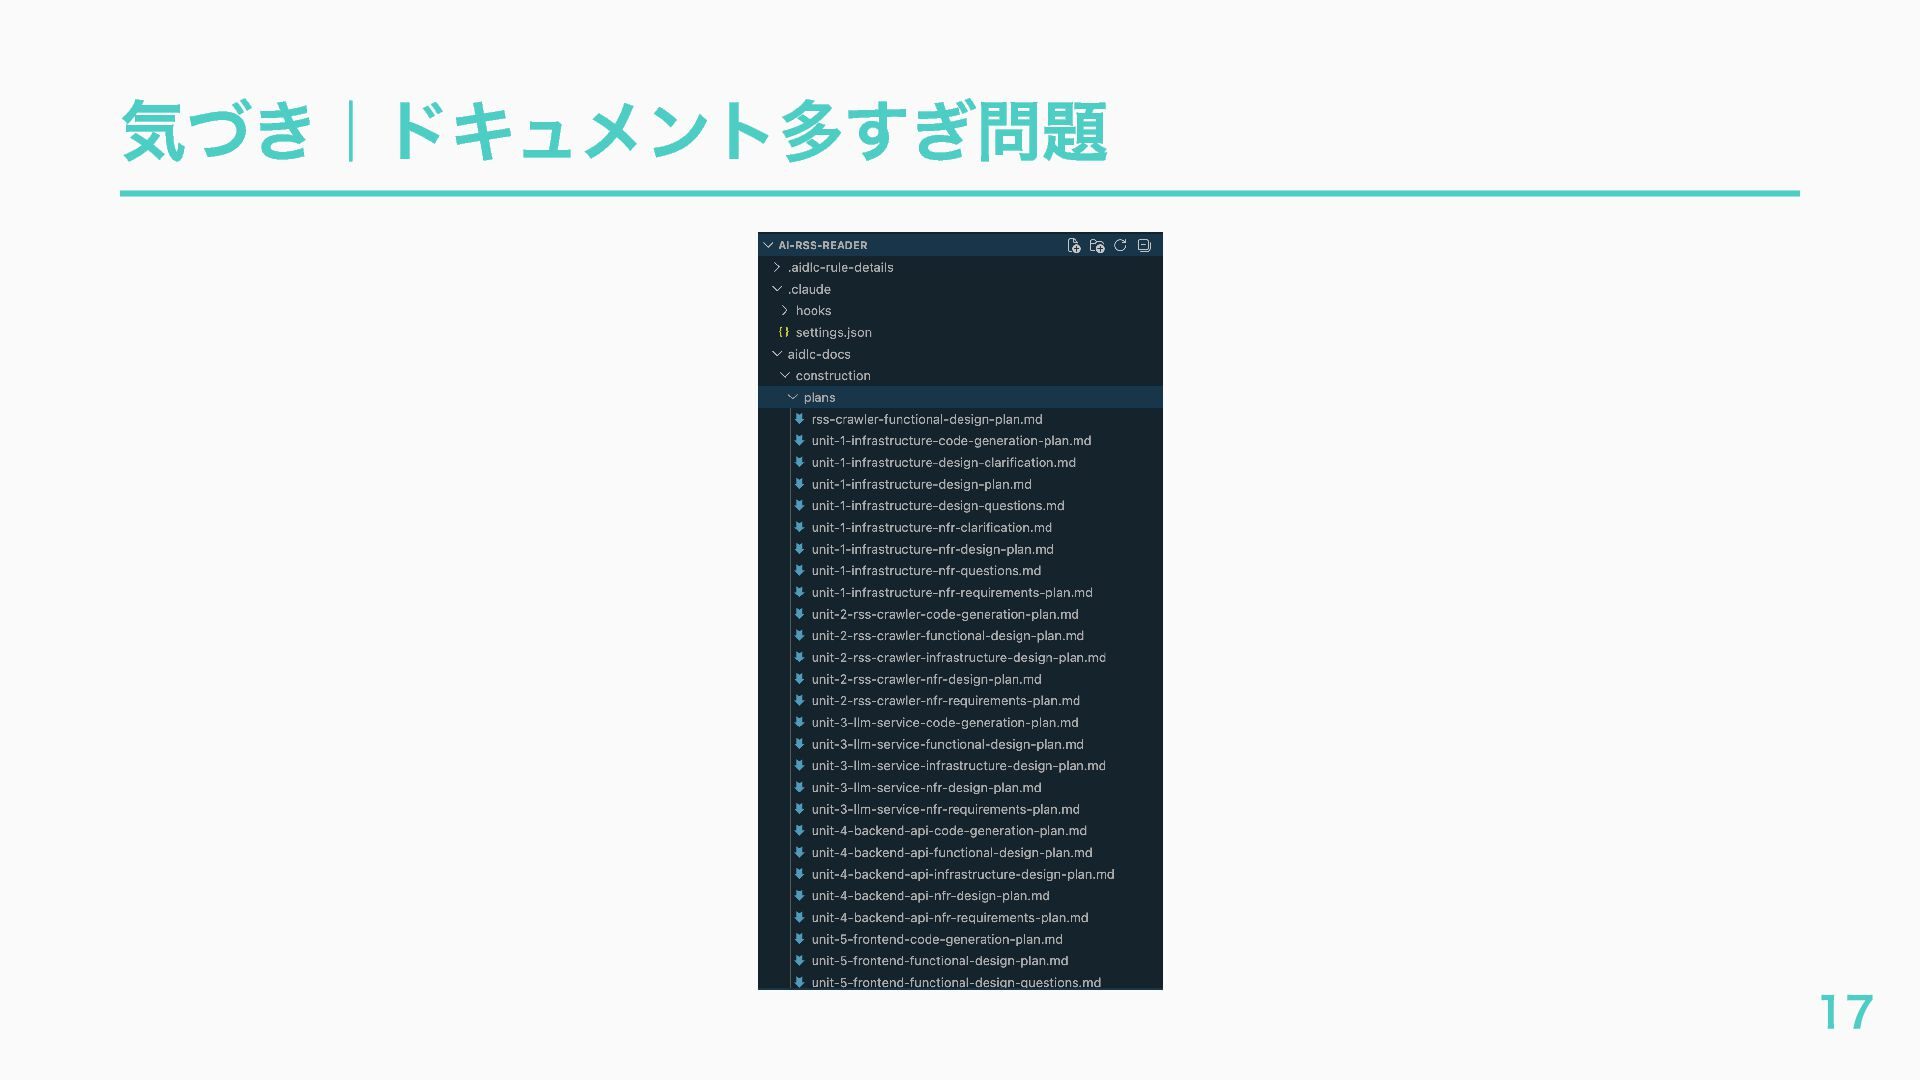Click markdown icon of unit-5-frontend-code-generation-plan.md
Viewport: 1920px width, 1080px height.
(x=799, y=939)
